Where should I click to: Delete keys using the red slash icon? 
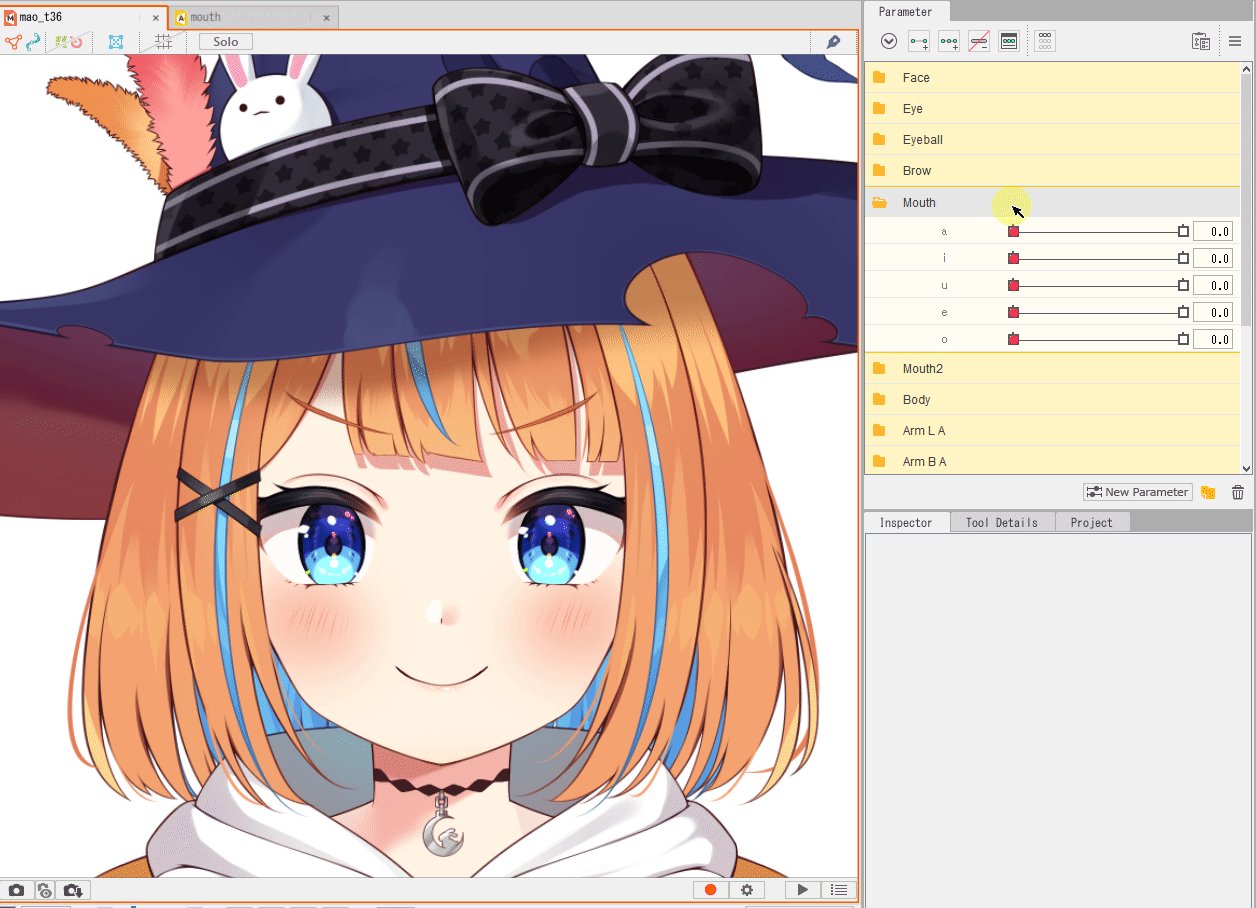979,41
